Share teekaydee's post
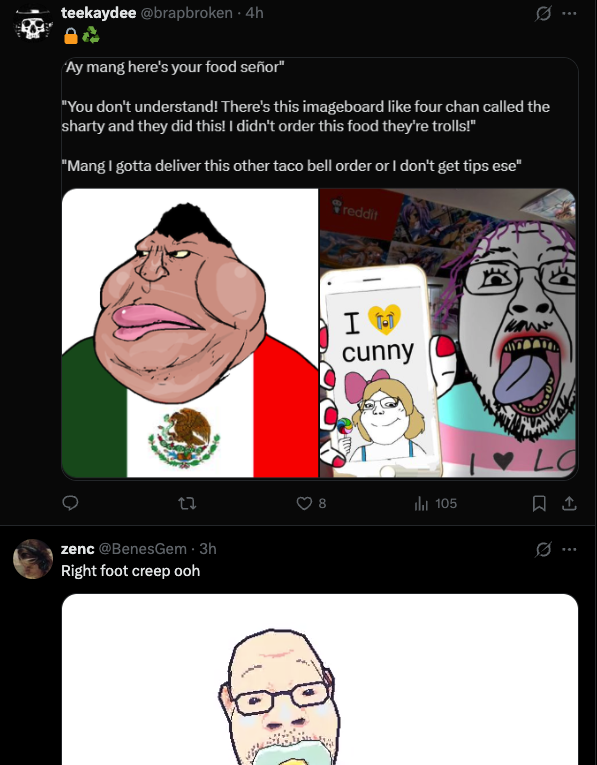 (569, 503)
